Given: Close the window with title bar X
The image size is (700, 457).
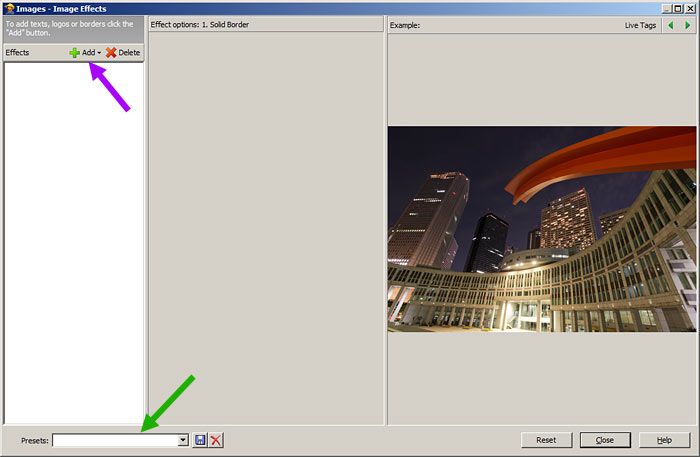Looking at the screenshot, I should click(690, 8).
